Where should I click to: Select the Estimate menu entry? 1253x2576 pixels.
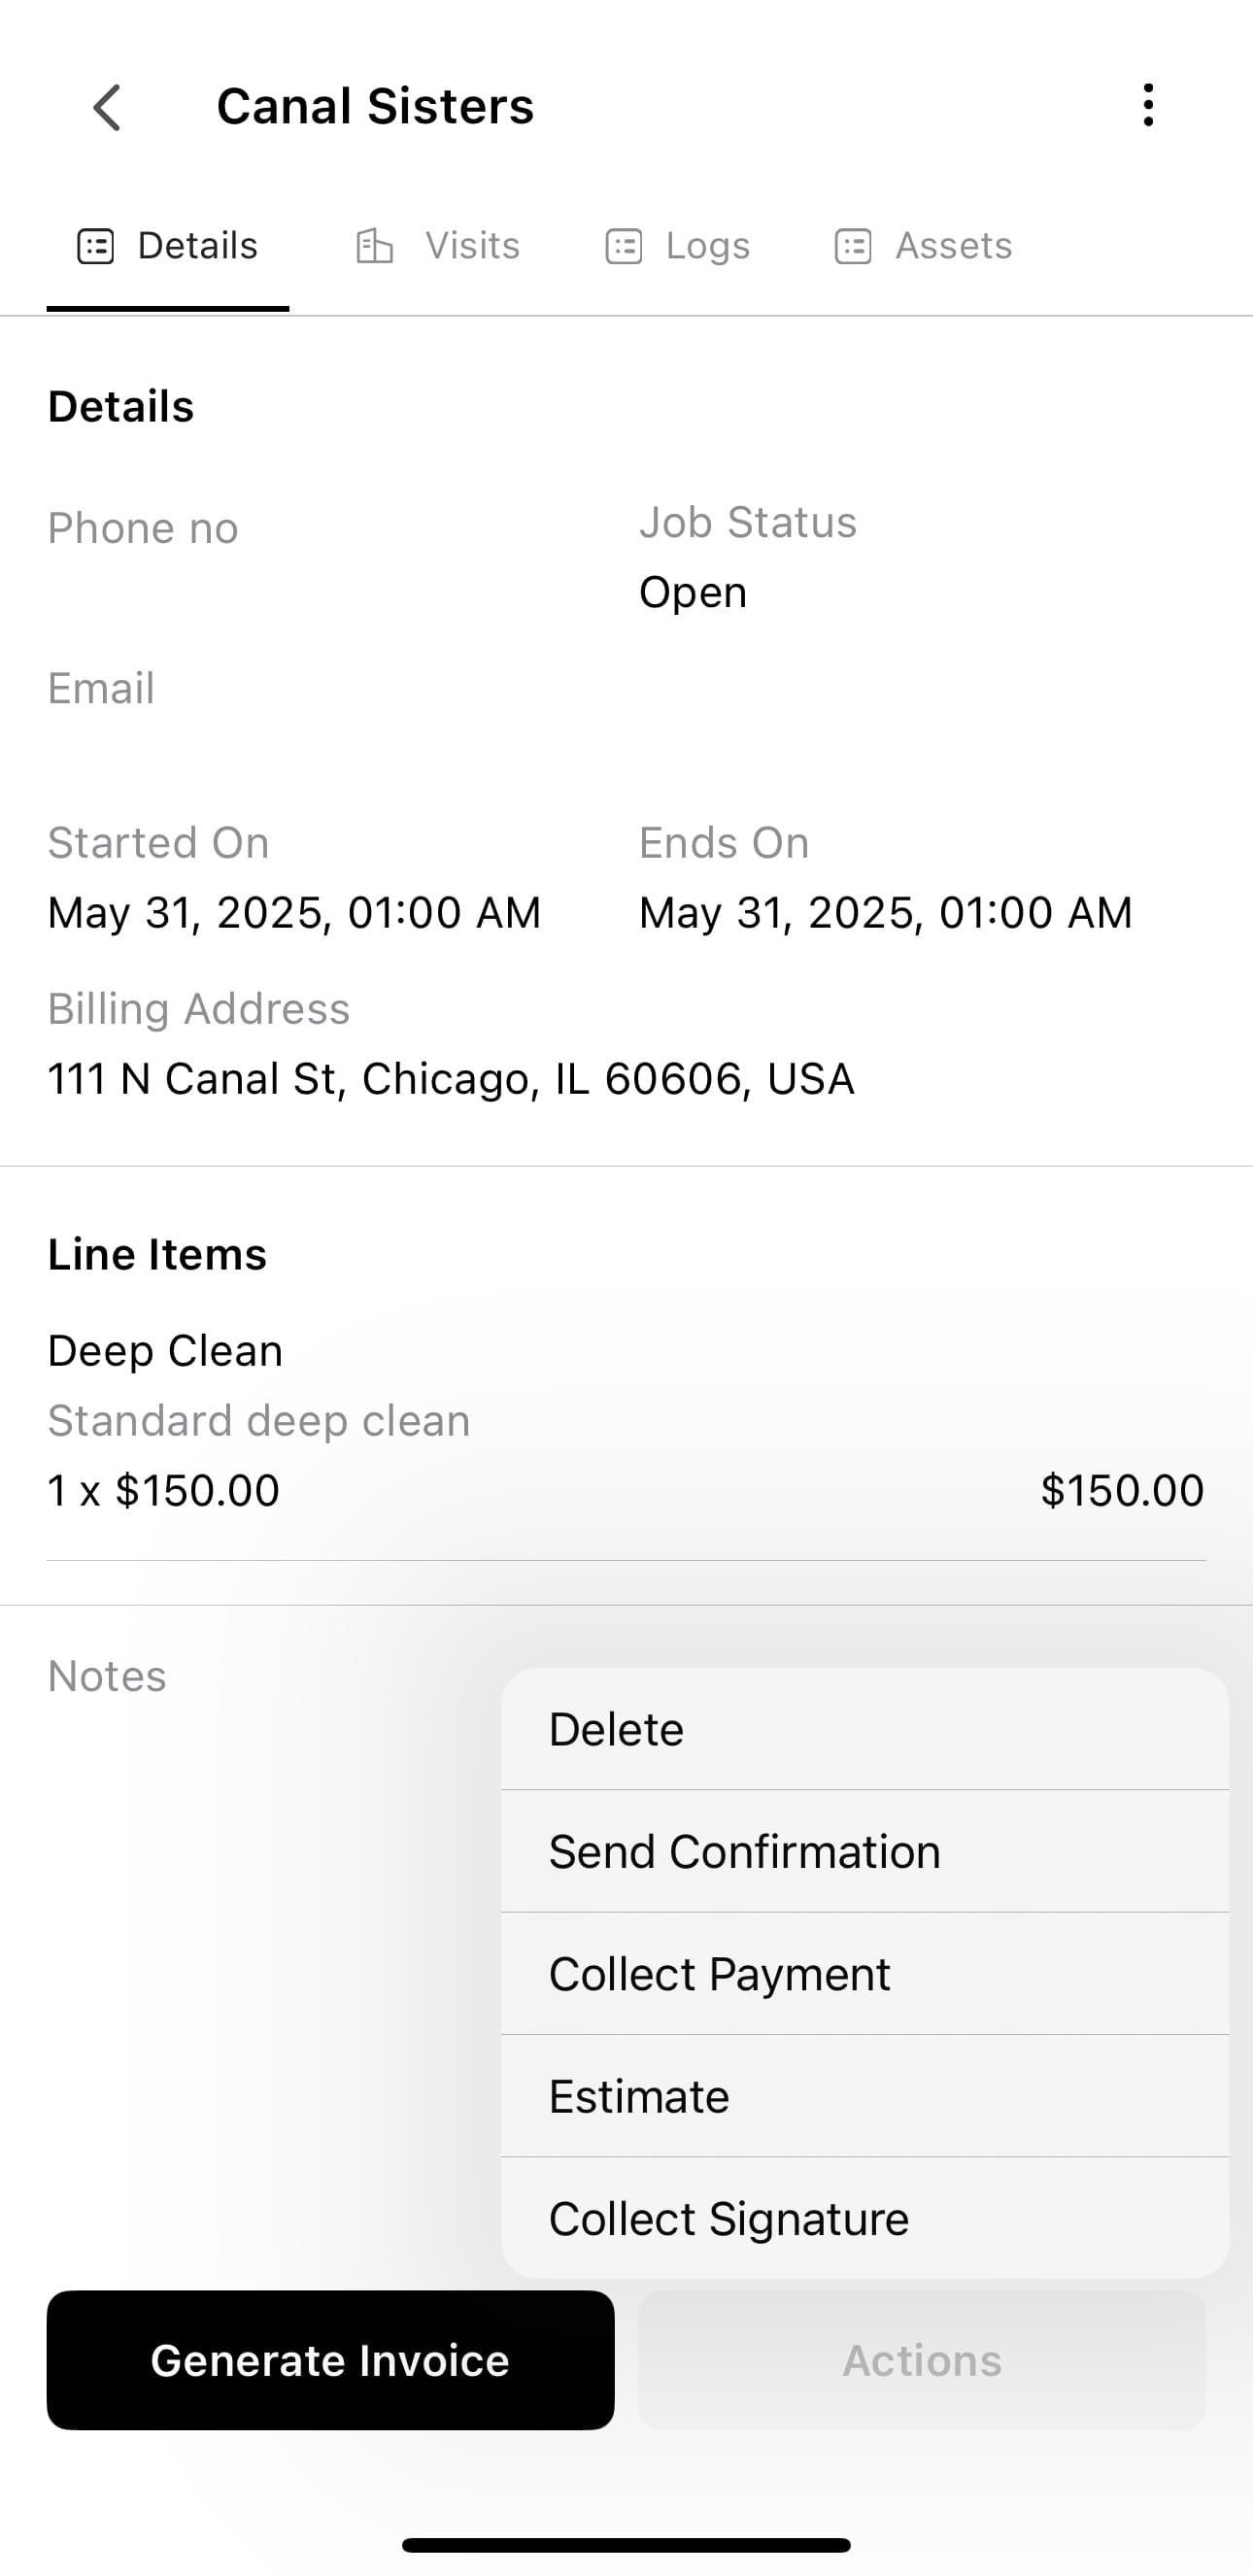tap(864, 2096)
